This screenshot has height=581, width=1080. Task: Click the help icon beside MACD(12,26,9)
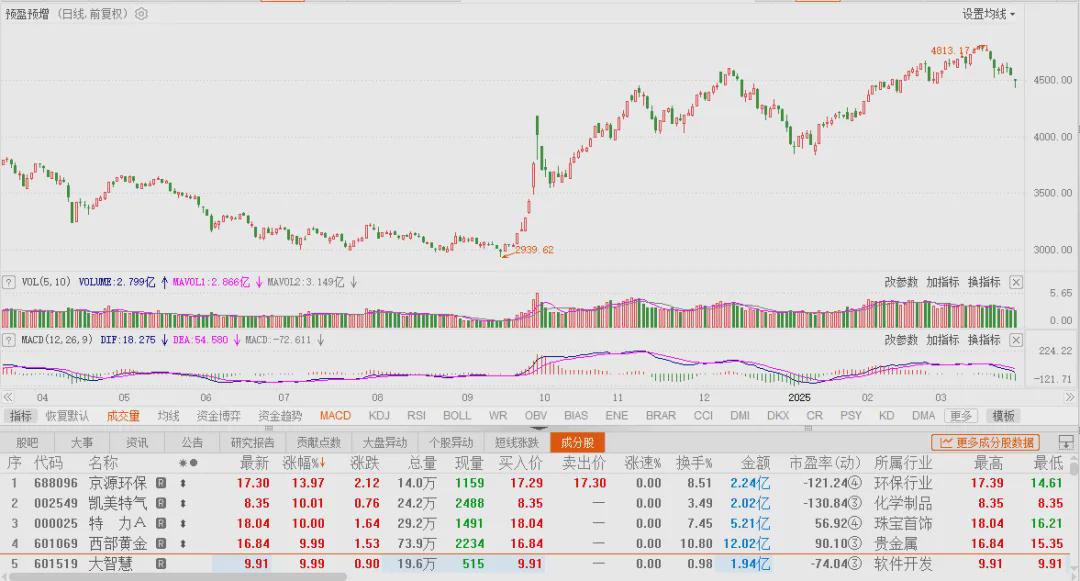pos(9,340)
